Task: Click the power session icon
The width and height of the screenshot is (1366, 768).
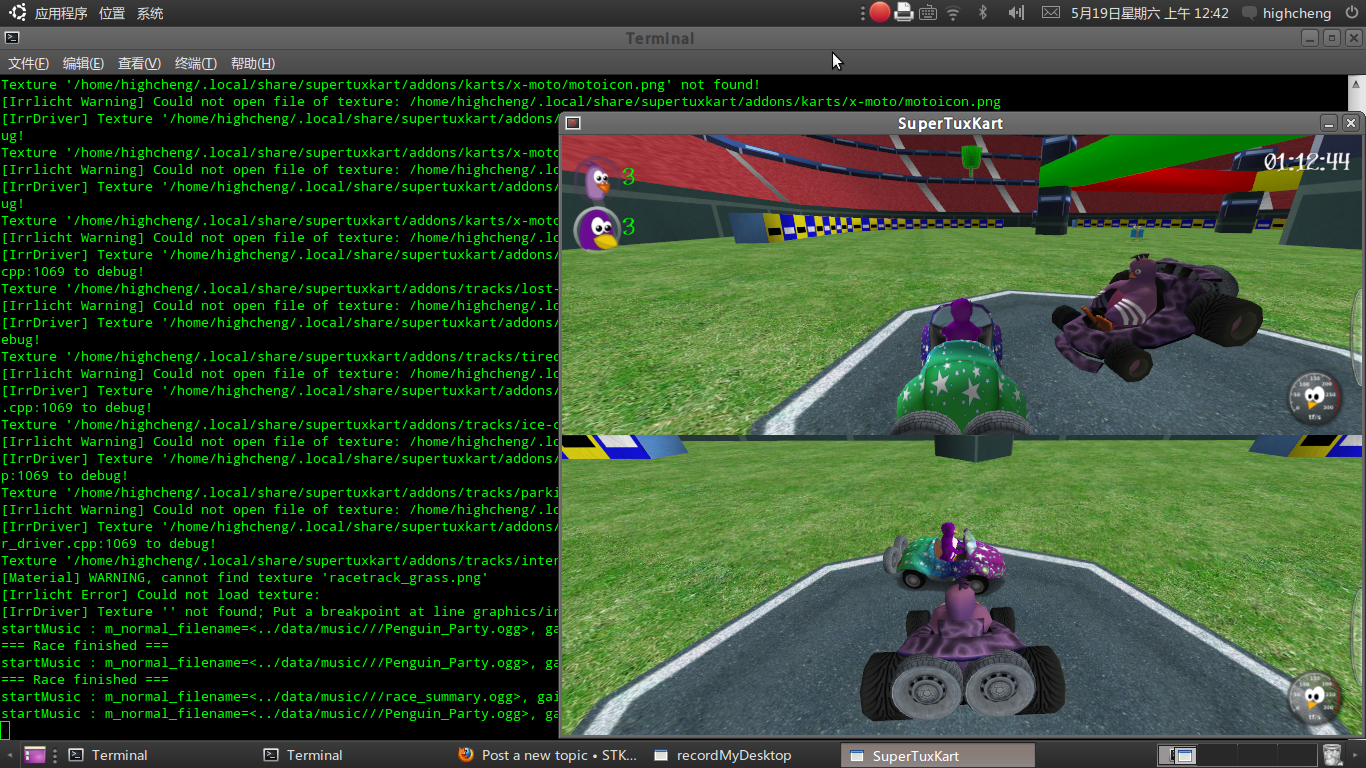Action: click(x=1352, y=13)
